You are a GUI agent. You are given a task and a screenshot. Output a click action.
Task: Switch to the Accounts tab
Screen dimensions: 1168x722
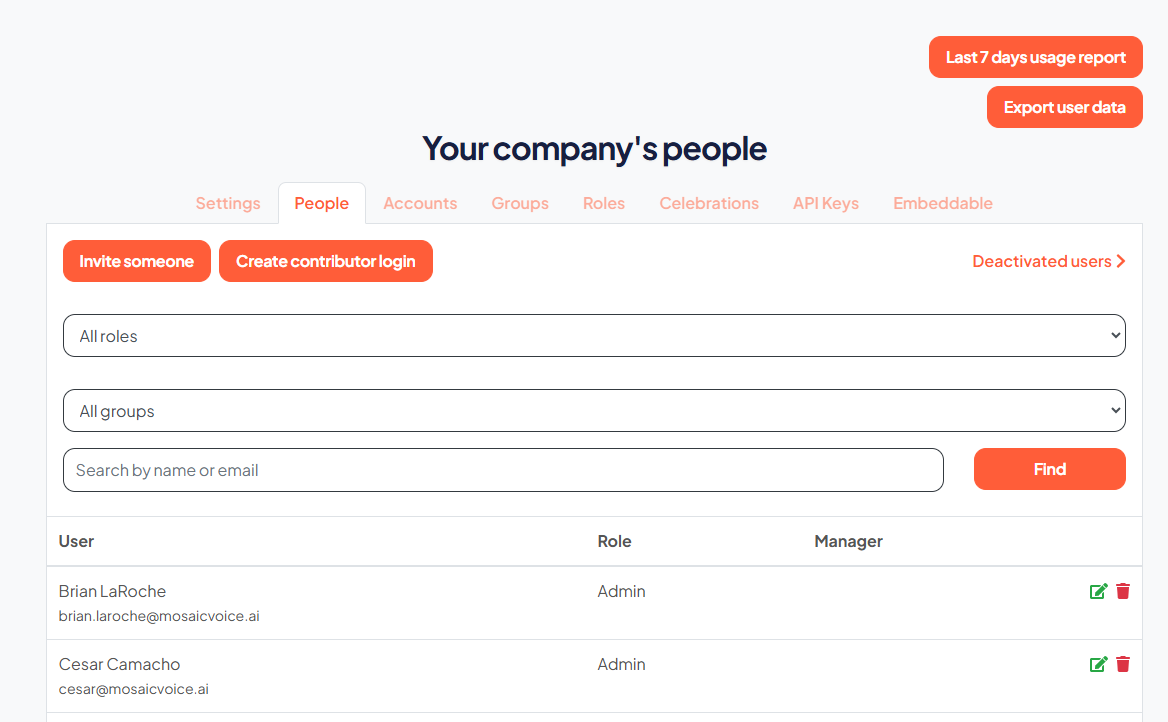420,203
